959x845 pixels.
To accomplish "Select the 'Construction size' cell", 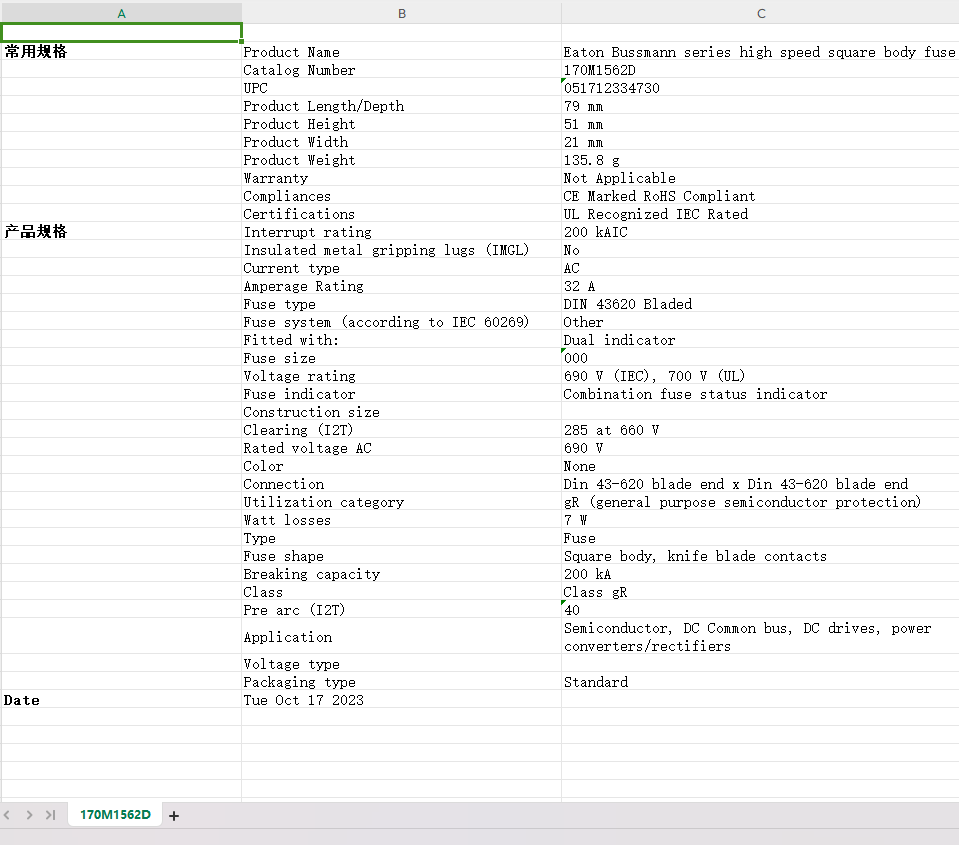I will click(x=401, y=411).
